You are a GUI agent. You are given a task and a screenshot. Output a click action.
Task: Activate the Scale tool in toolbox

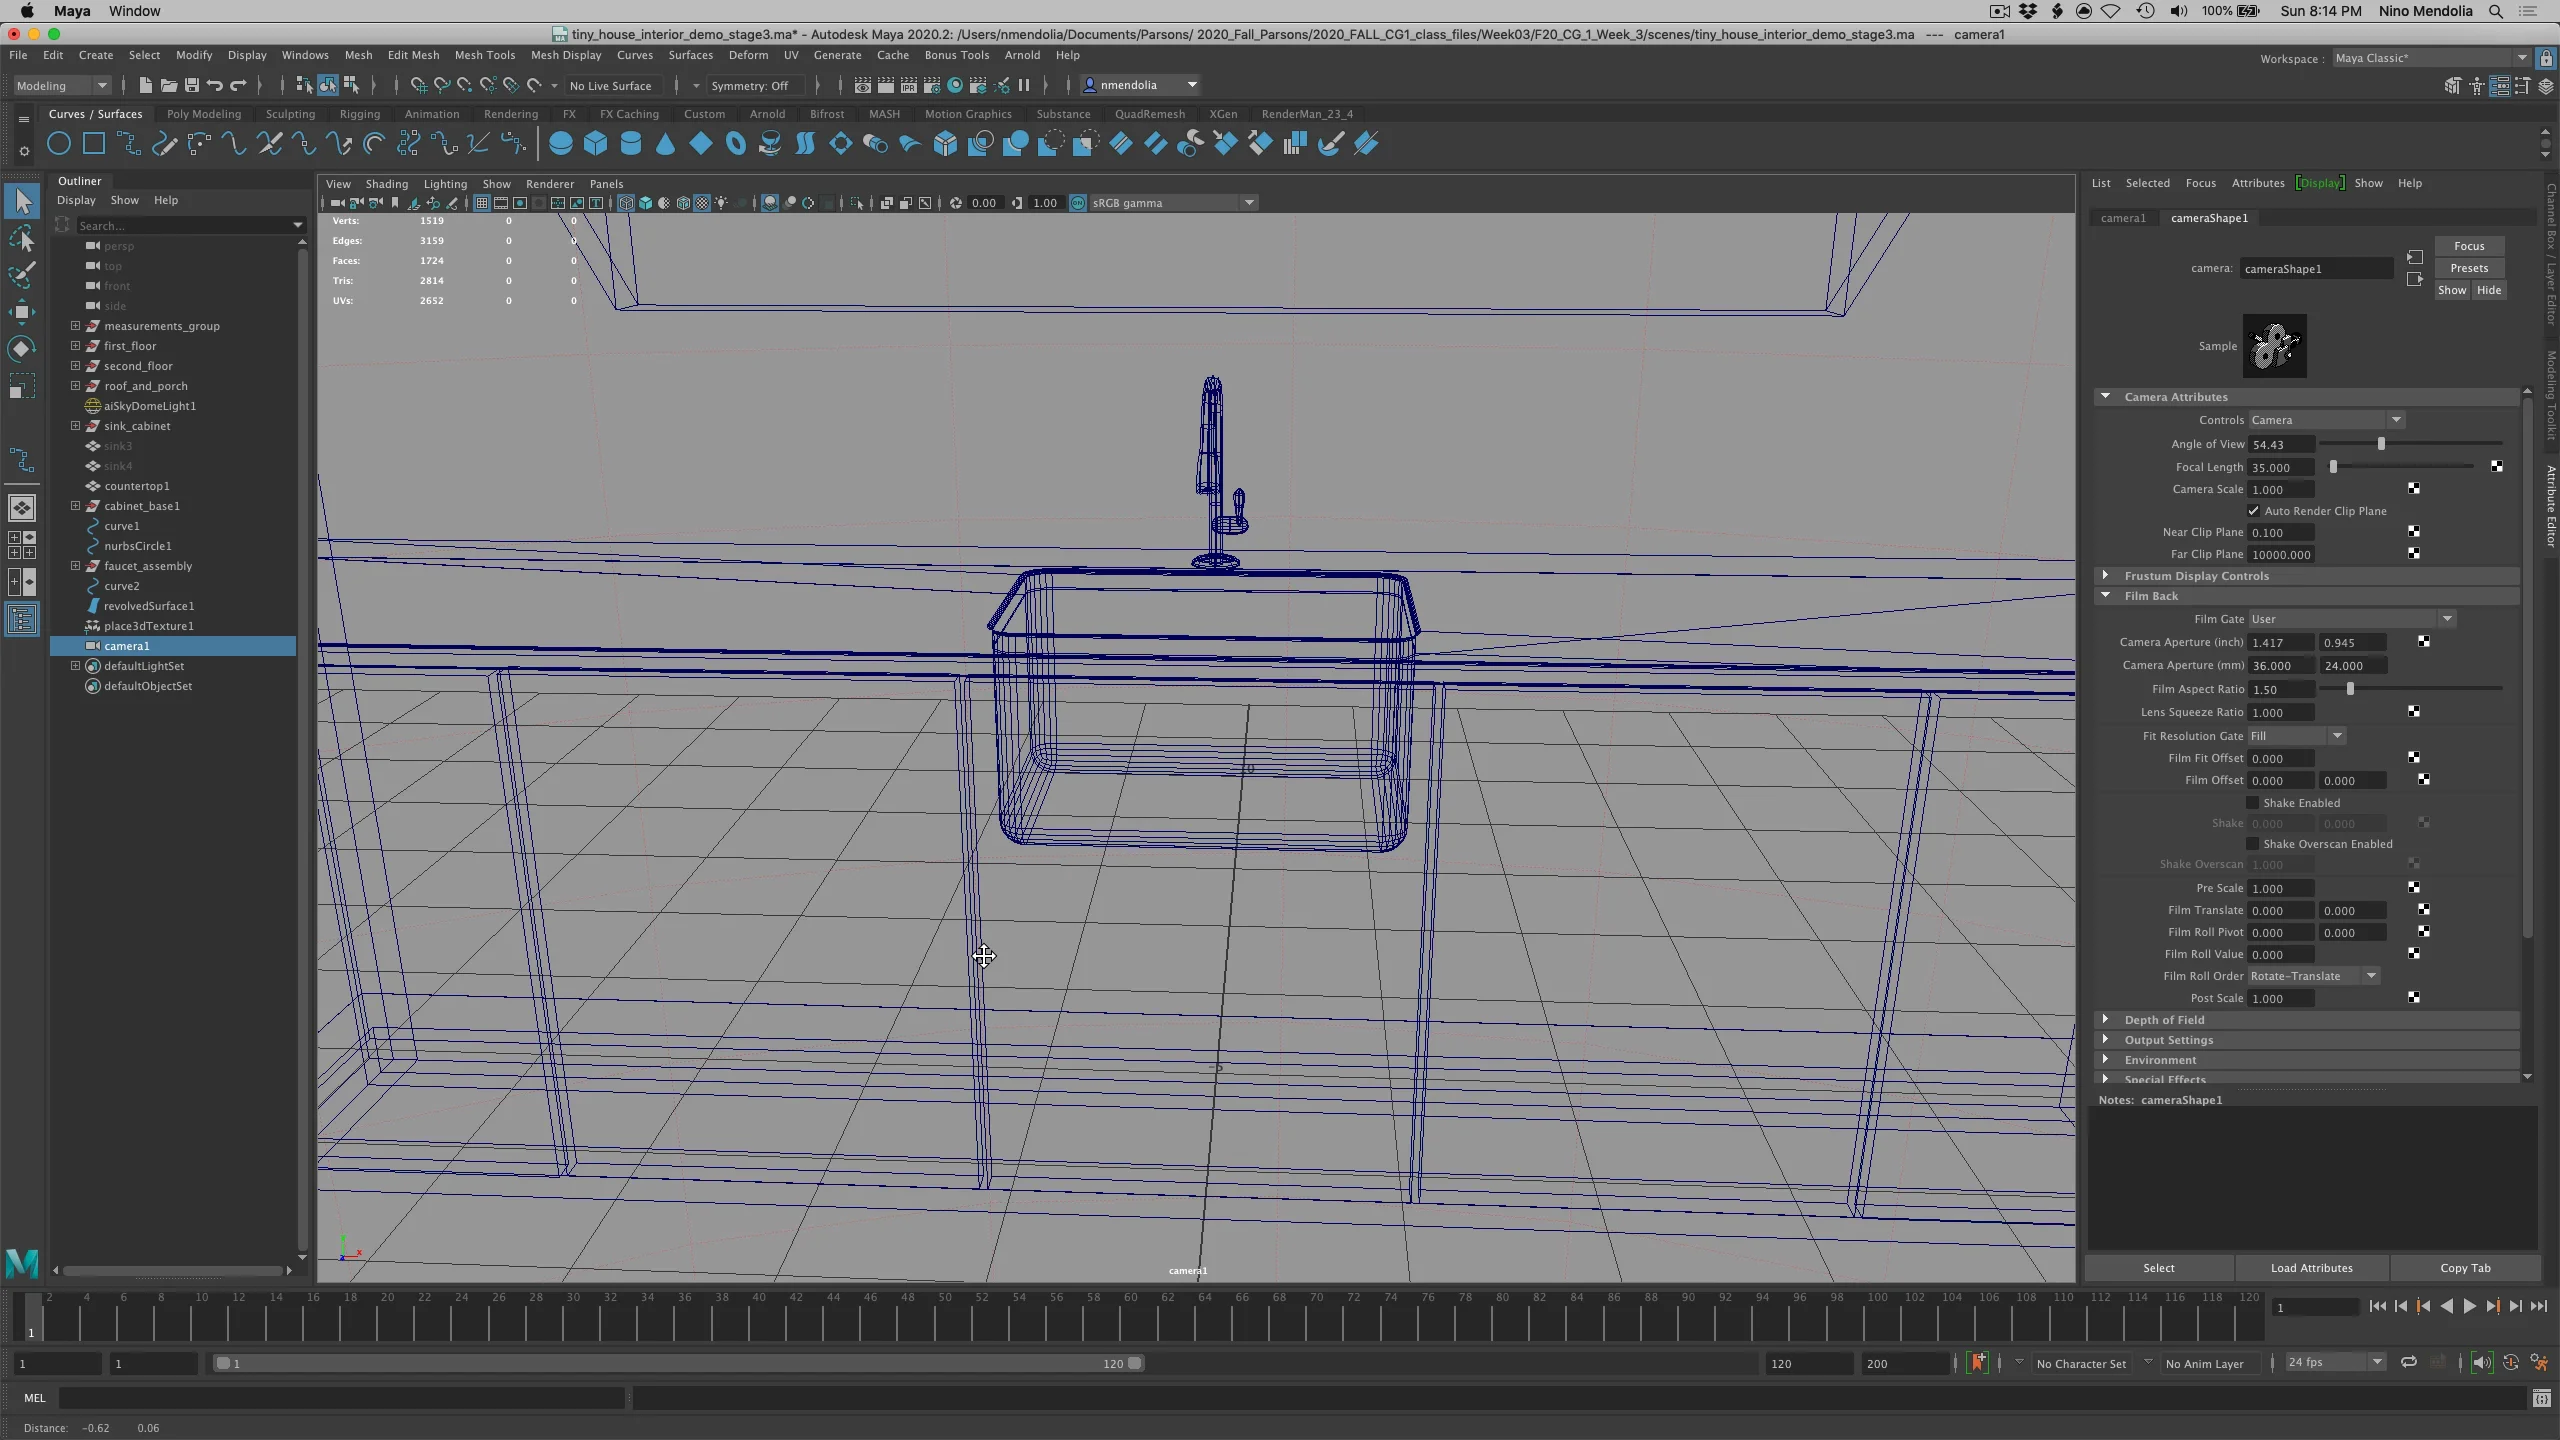[22, 386]
